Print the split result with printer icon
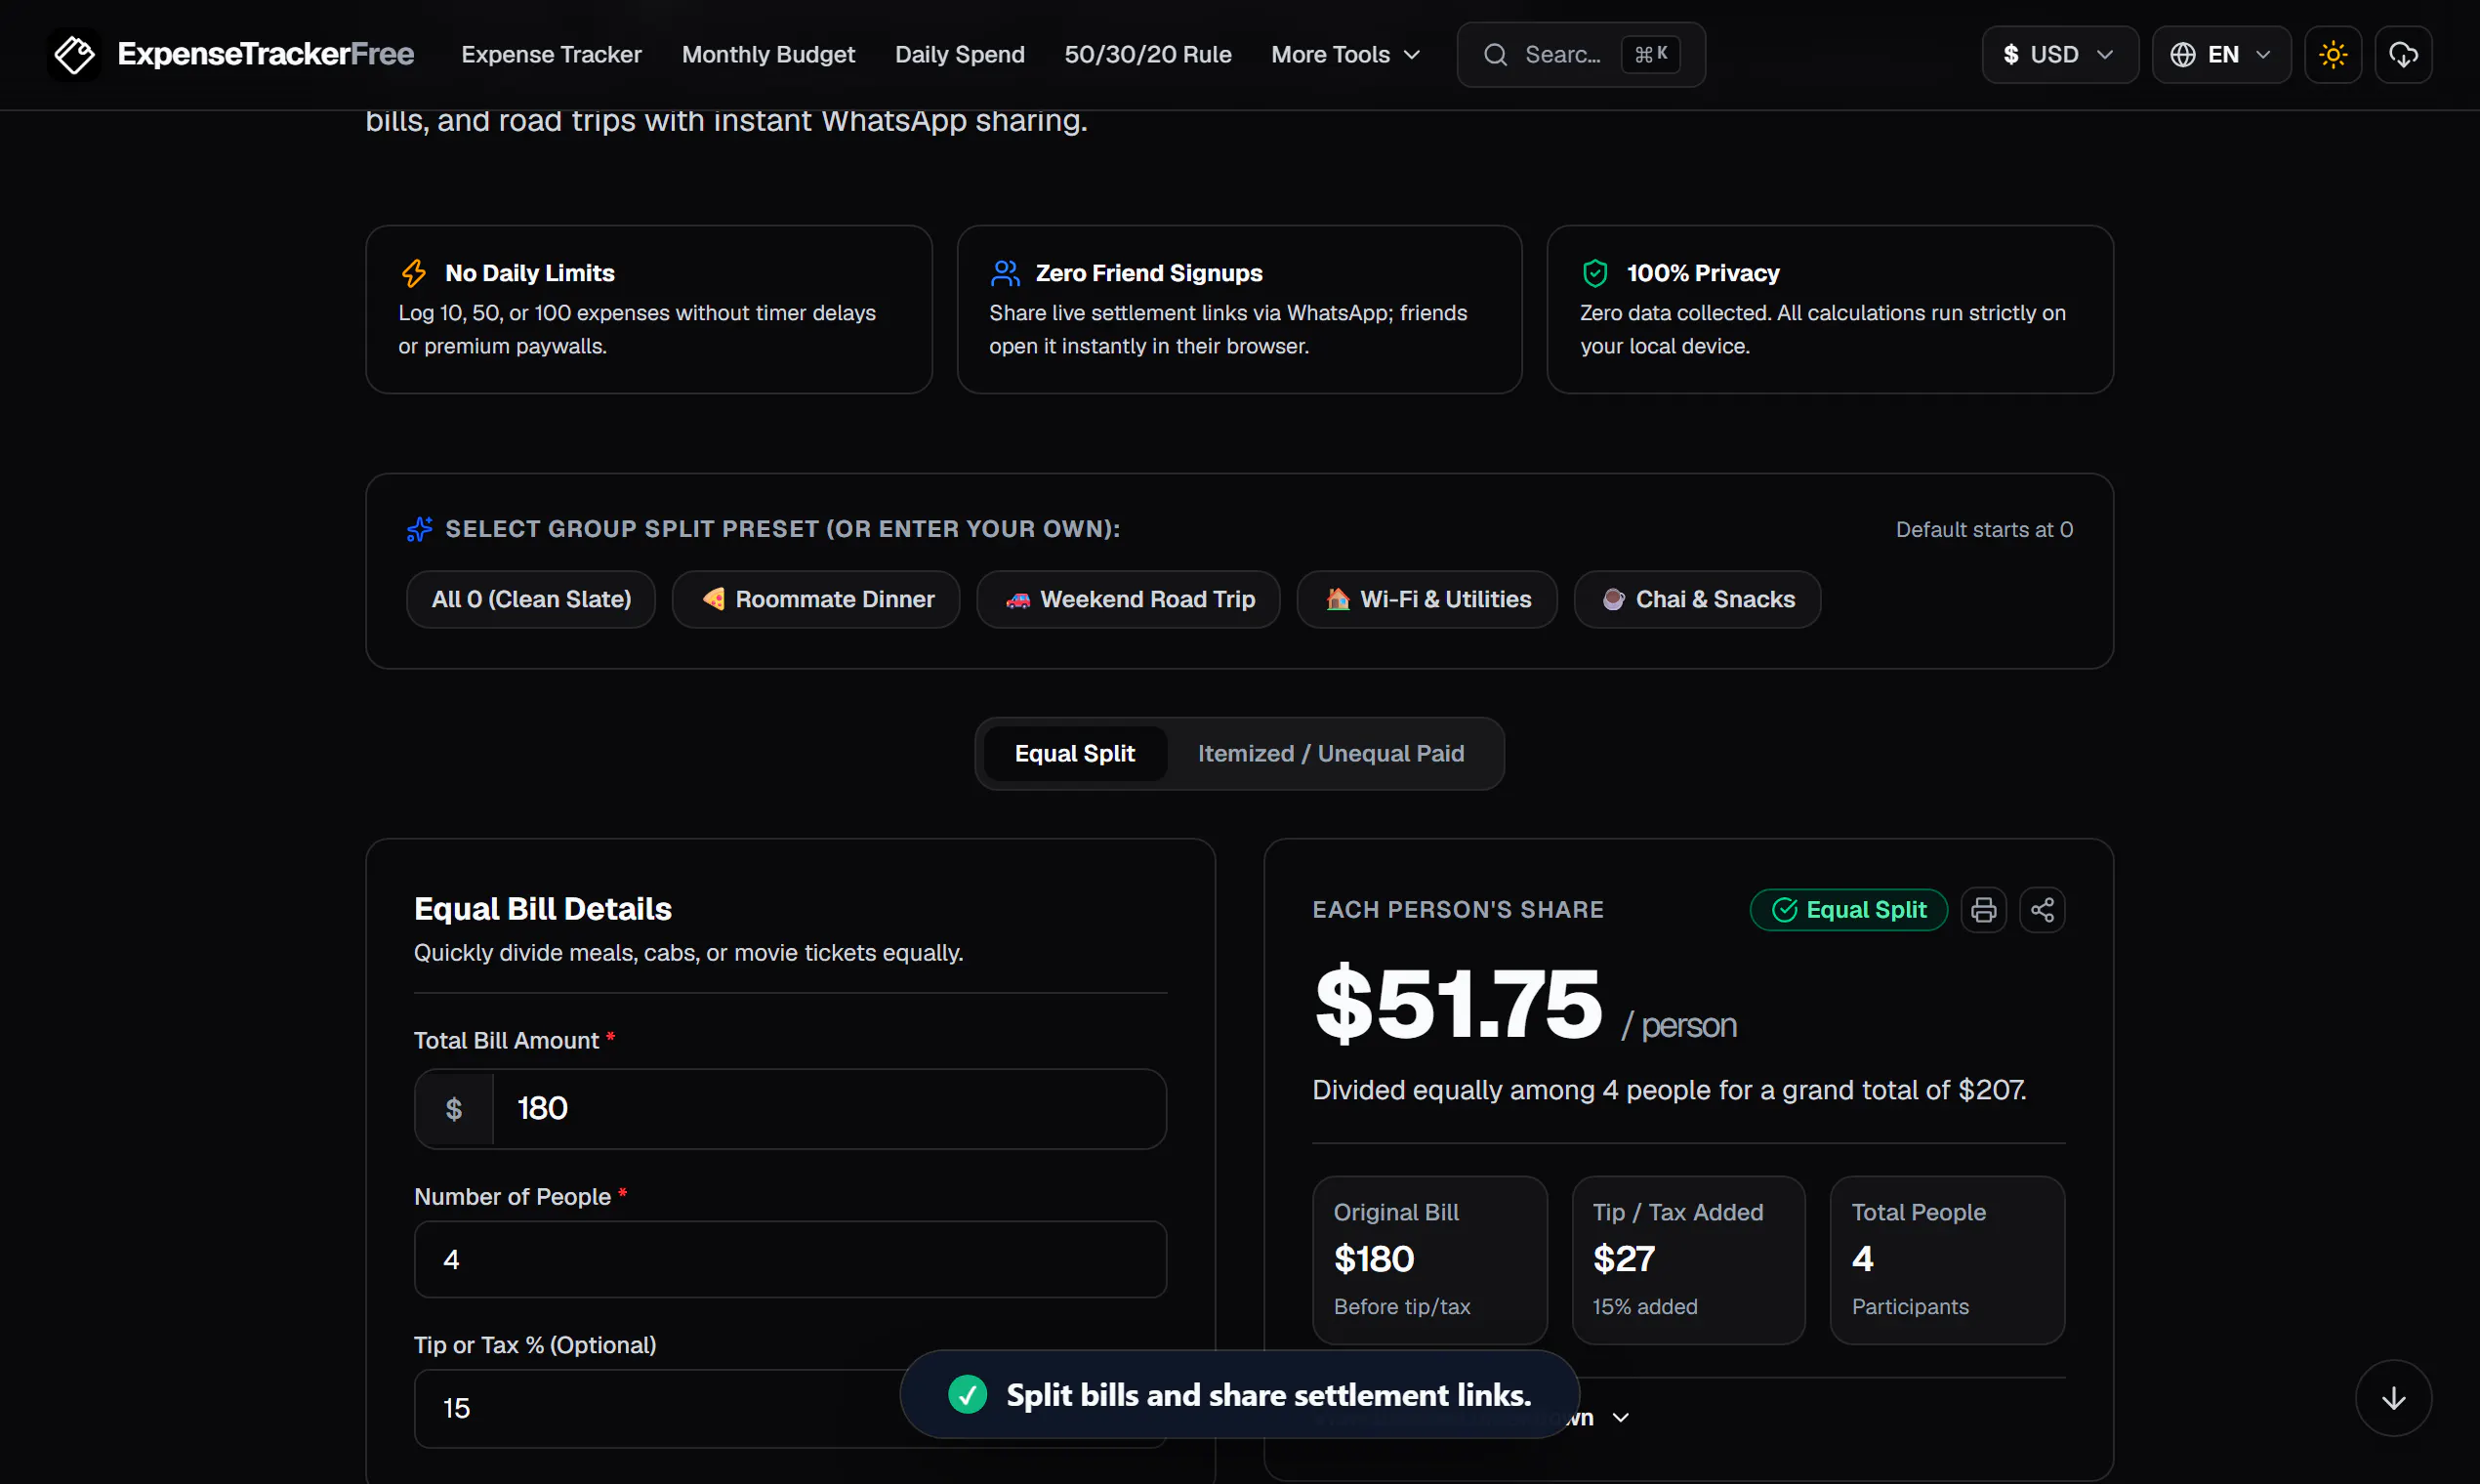 click(x=1983, y=909)
